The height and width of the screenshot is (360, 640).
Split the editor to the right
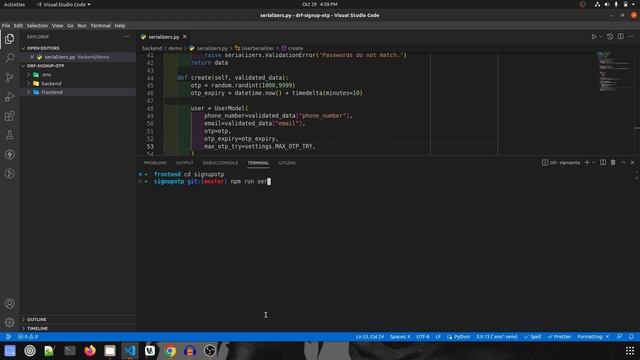(x=620, y=36)
